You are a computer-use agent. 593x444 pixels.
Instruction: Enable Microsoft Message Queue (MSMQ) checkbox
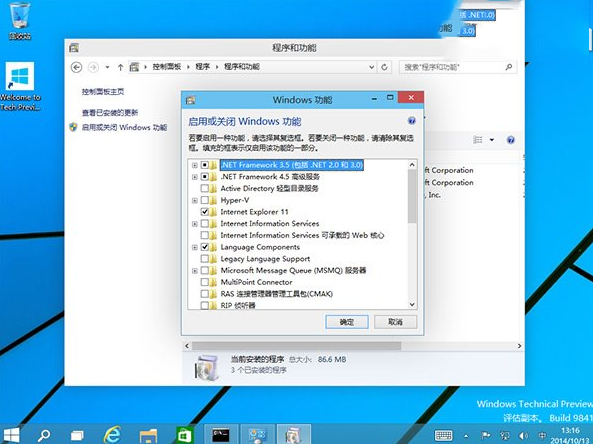(205, 270)
